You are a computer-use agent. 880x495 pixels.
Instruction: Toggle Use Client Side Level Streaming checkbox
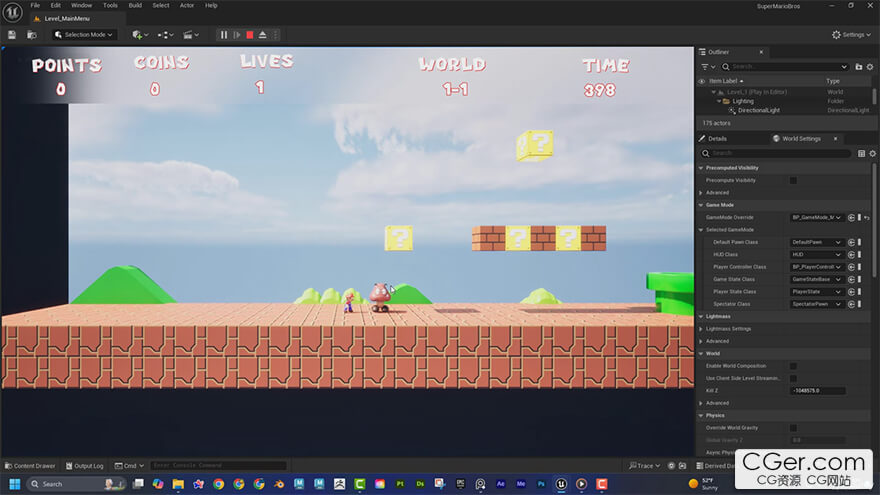tap(793, 378)
